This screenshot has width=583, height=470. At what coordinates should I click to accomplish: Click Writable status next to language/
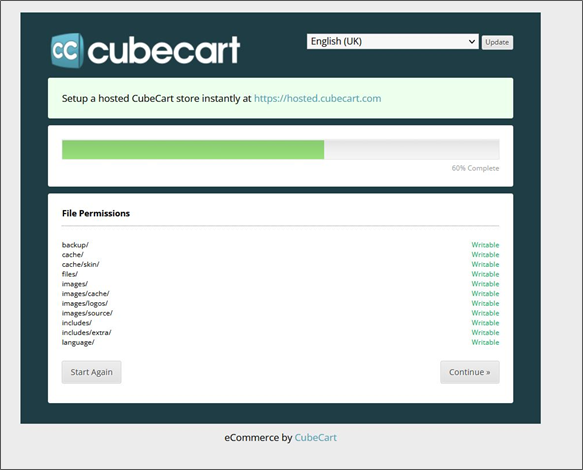485,342
